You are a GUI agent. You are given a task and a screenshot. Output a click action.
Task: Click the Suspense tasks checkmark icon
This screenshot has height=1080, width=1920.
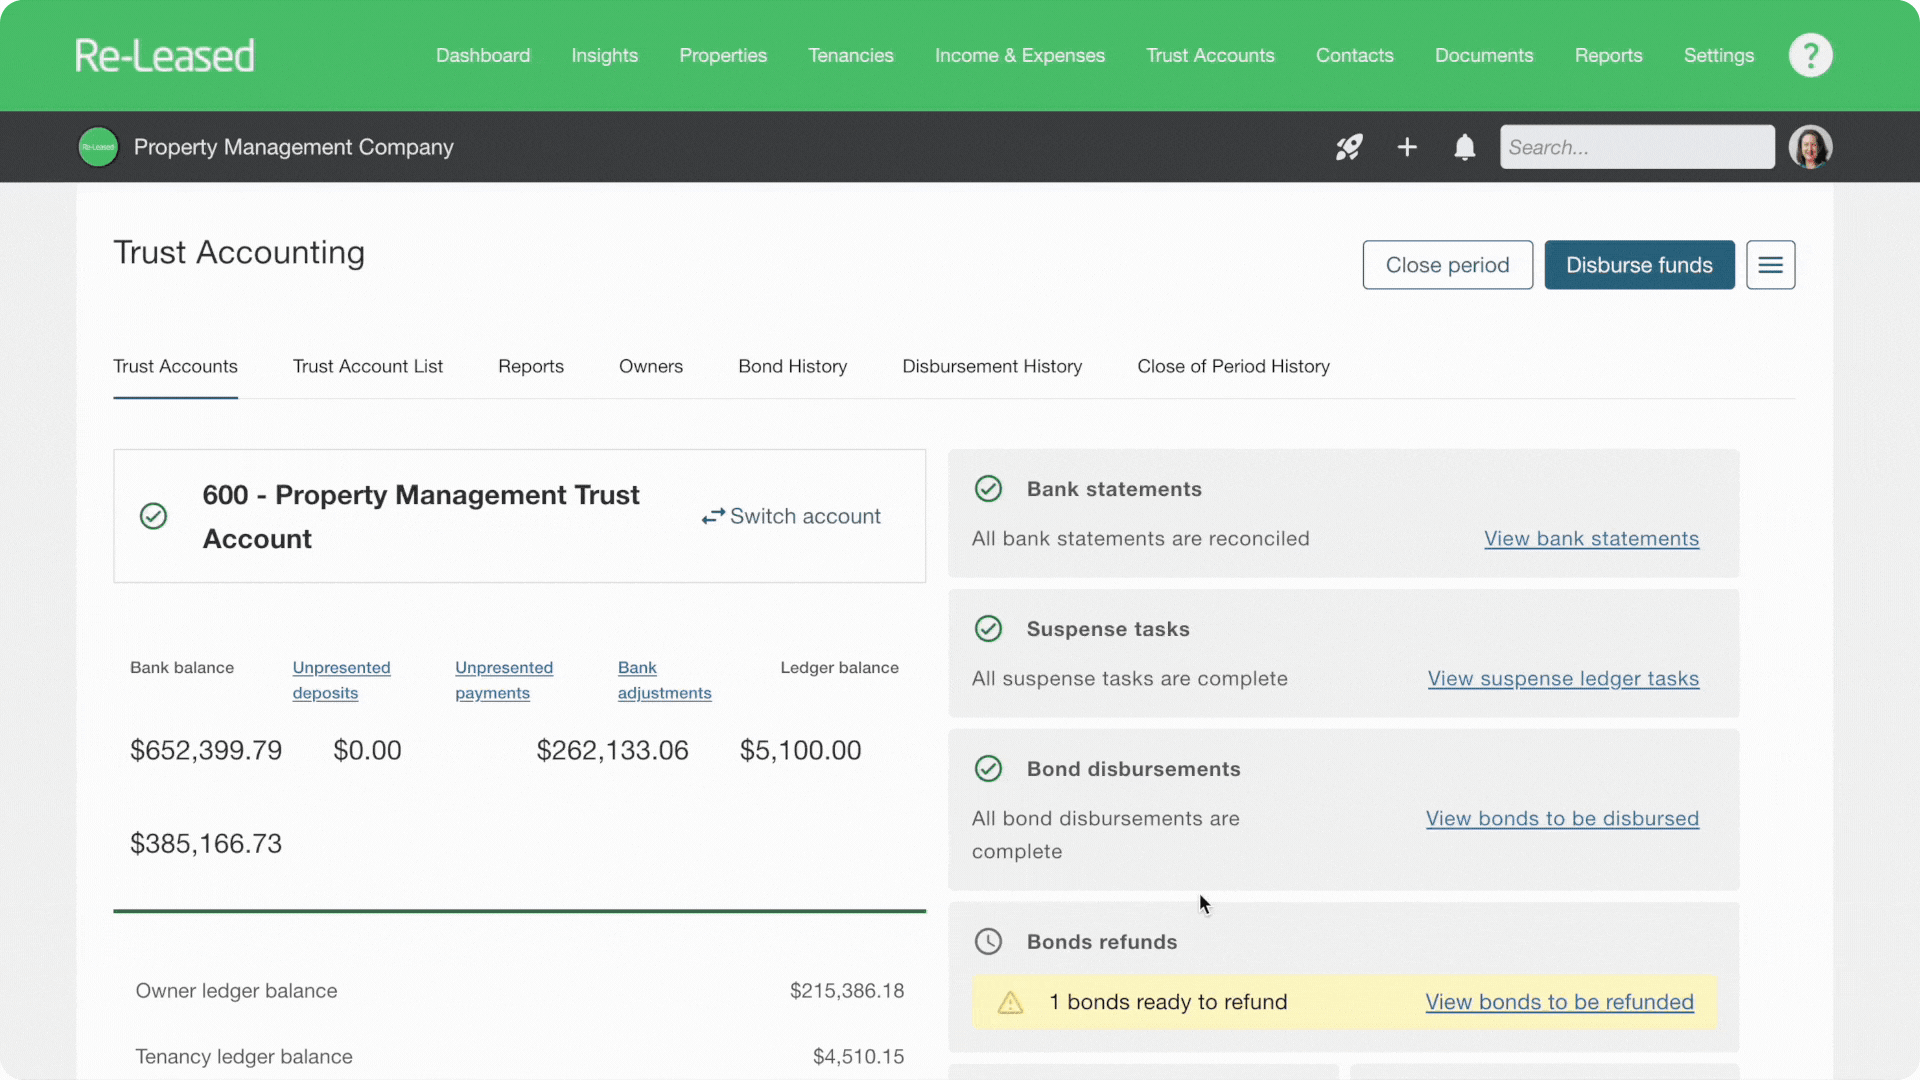[988, 629]
